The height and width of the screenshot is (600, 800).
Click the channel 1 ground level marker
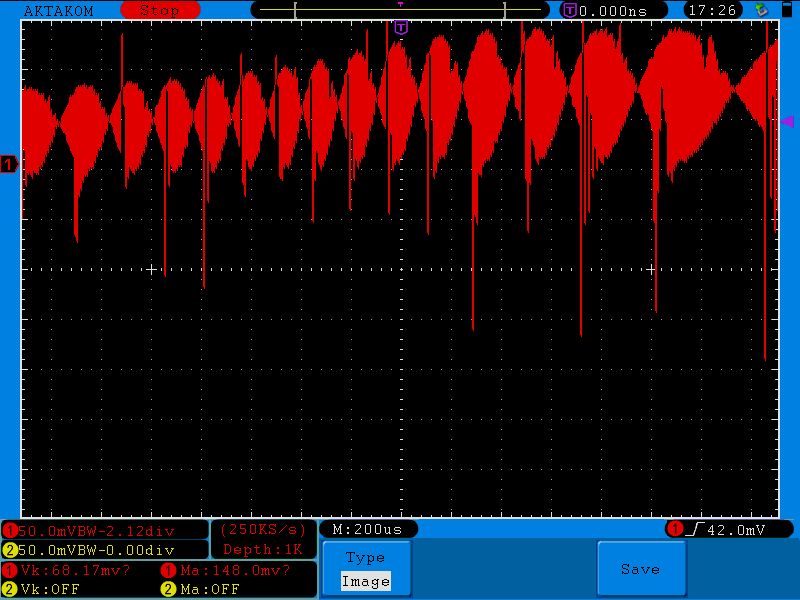pos(9,164)
